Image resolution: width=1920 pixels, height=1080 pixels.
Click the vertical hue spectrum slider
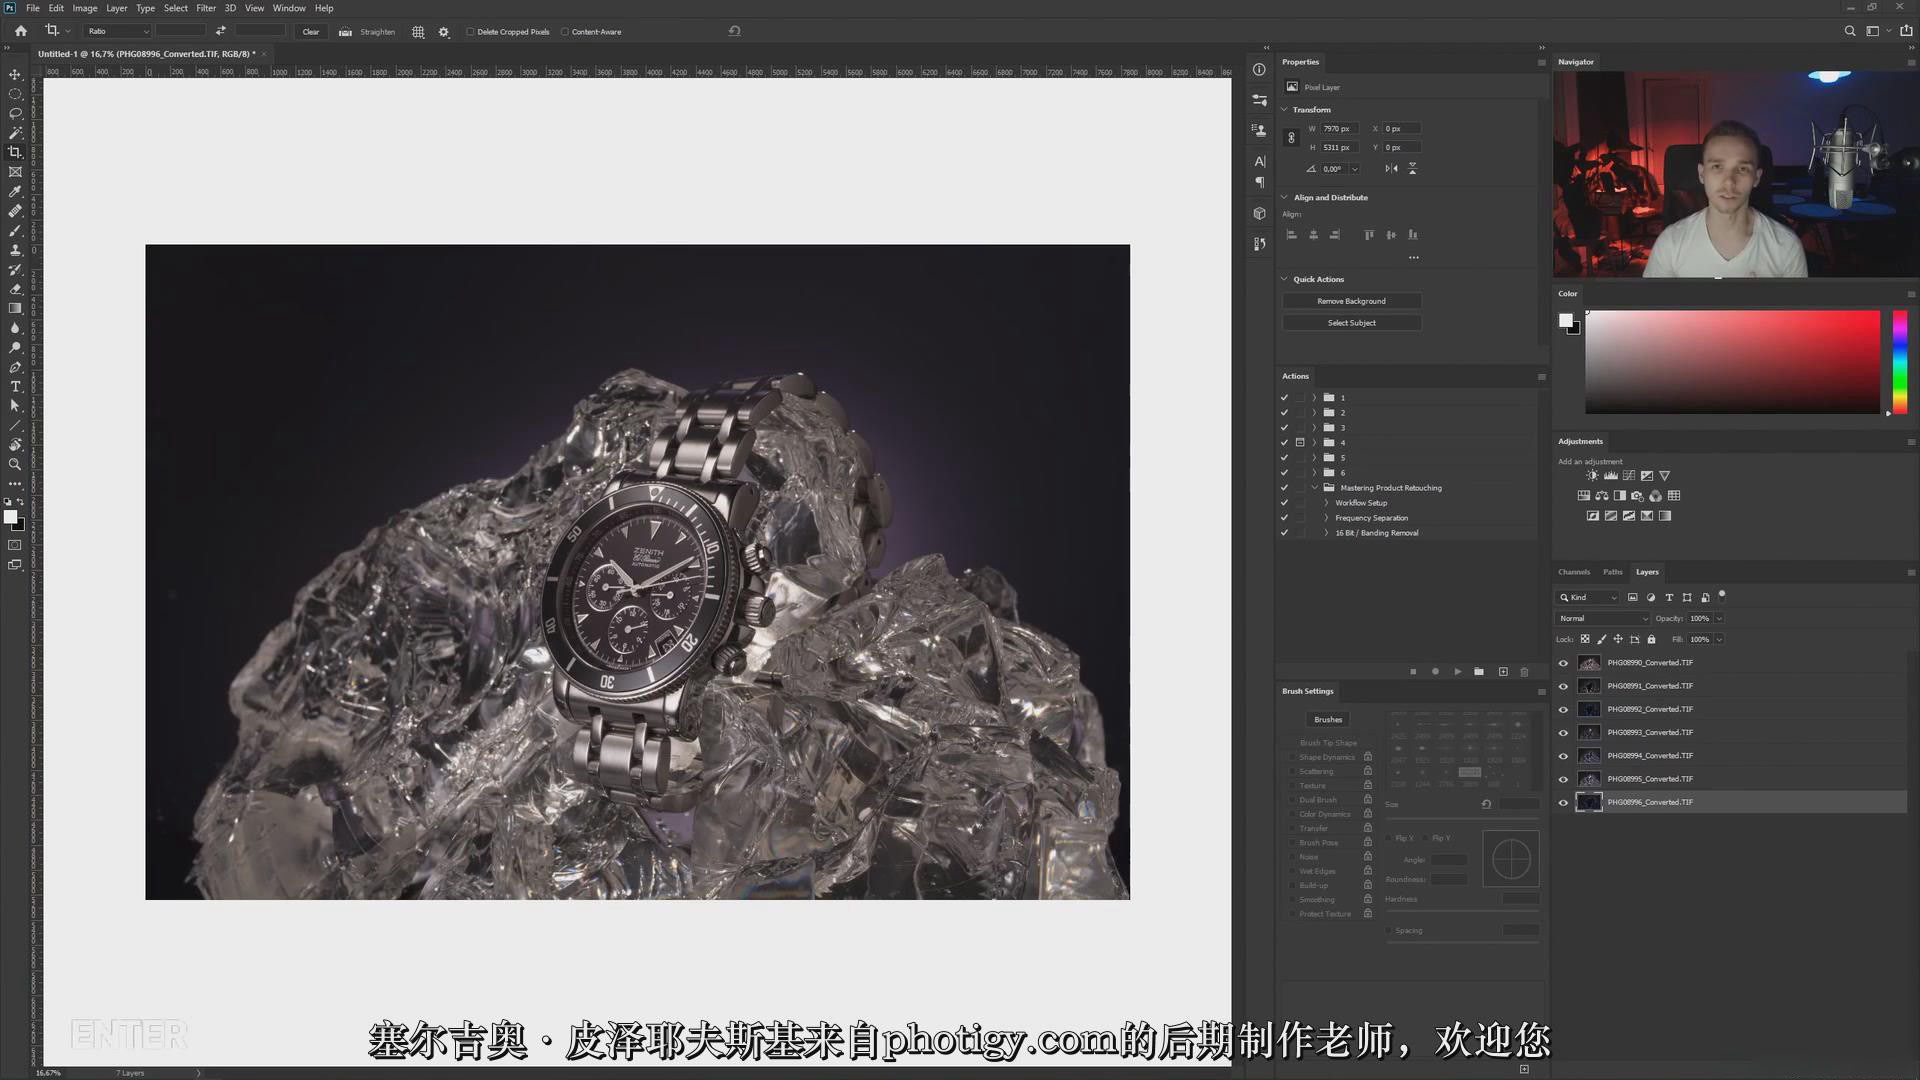point(1899,360)
